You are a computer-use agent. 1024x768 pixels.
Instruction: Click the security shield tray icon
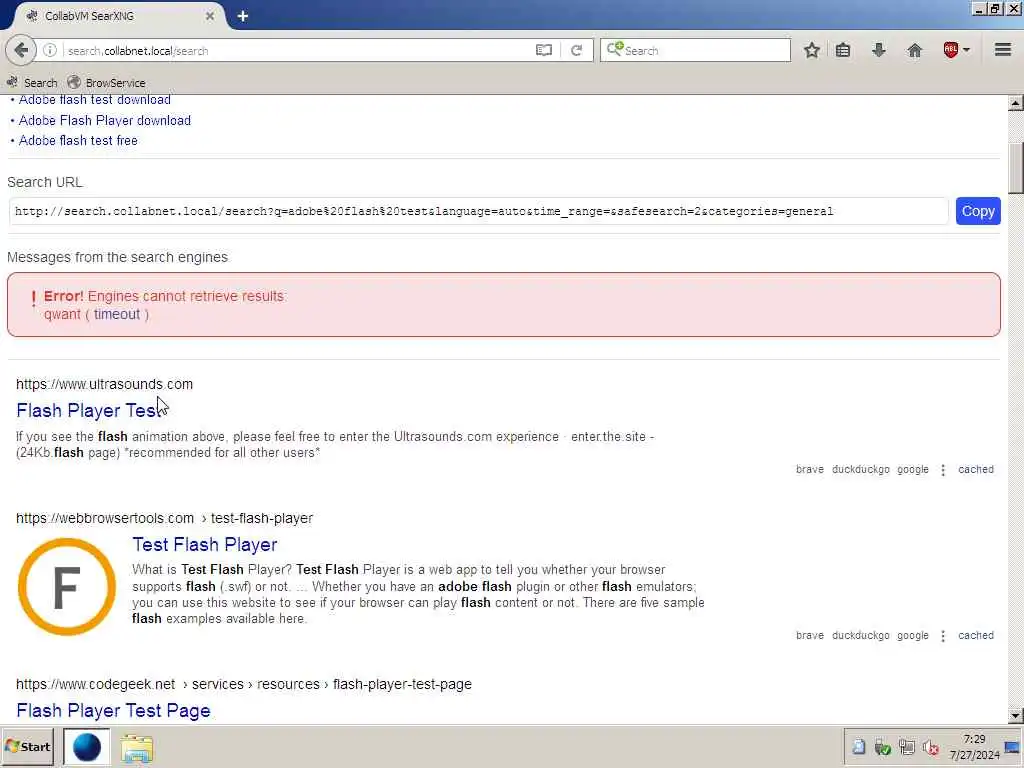coord(882,747)
